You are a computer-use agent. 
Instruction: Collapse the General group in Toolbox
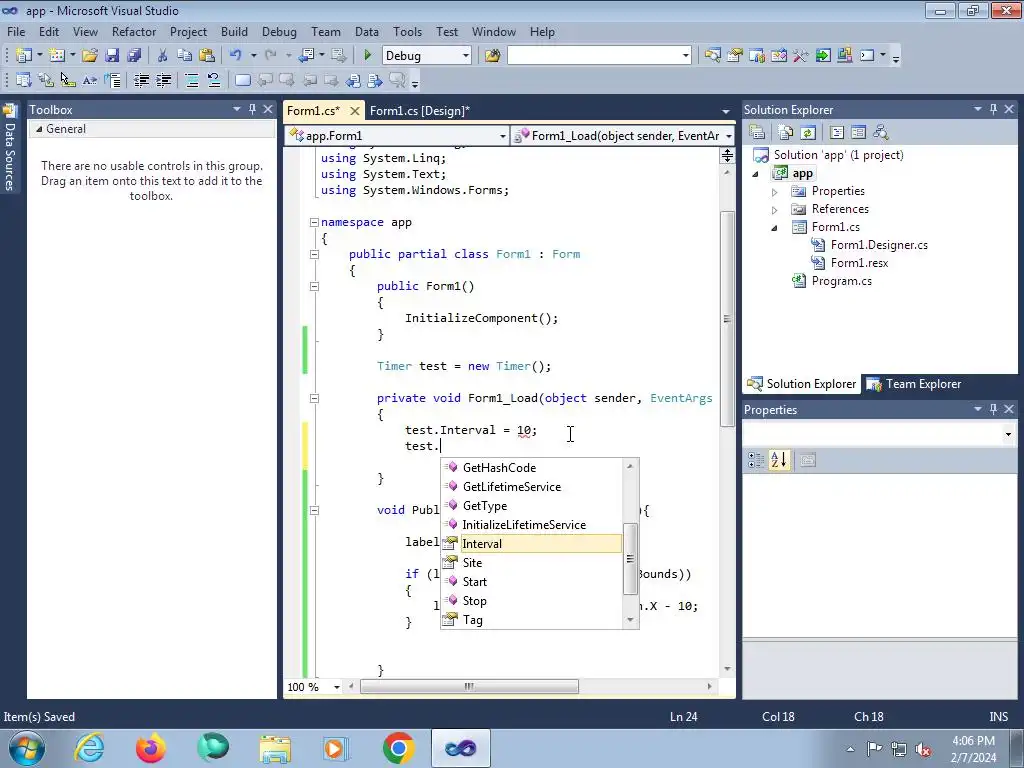(x=39, y=129)
